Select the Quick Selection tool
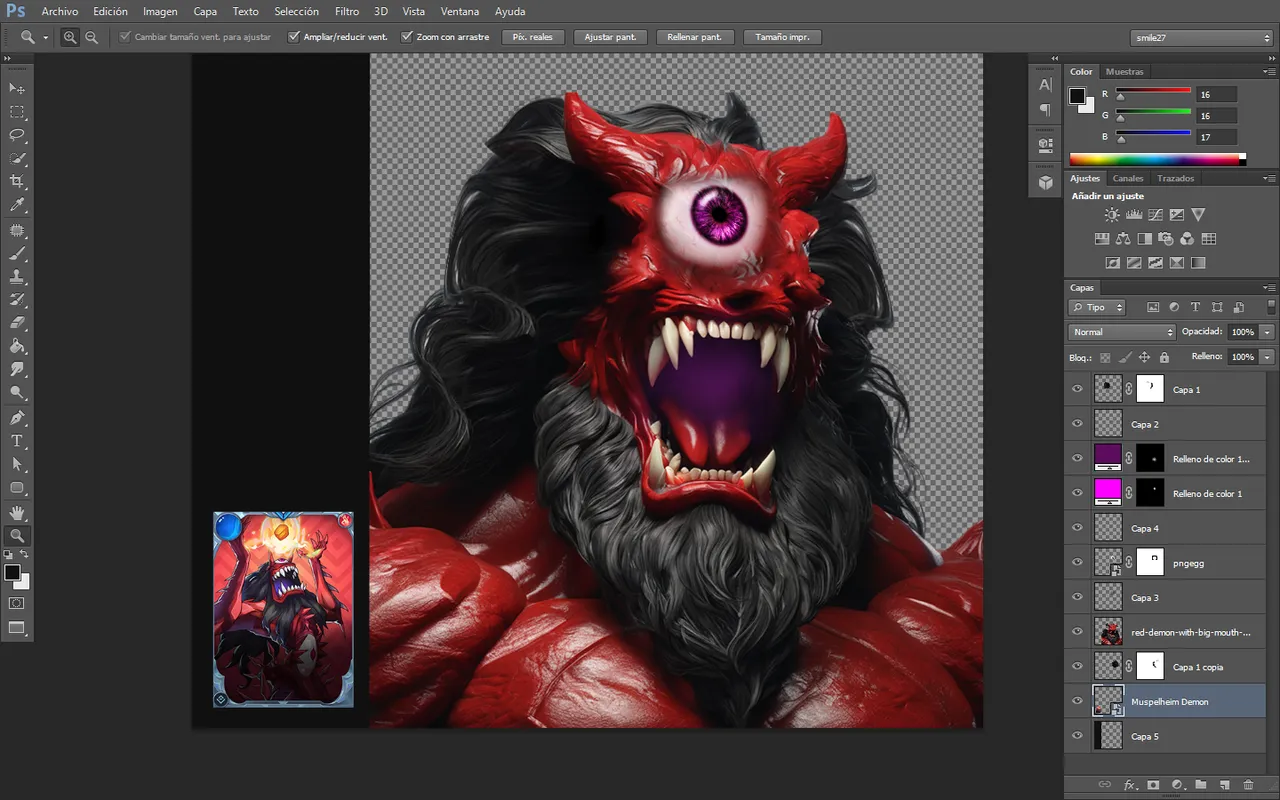 [x=17, y=158]
